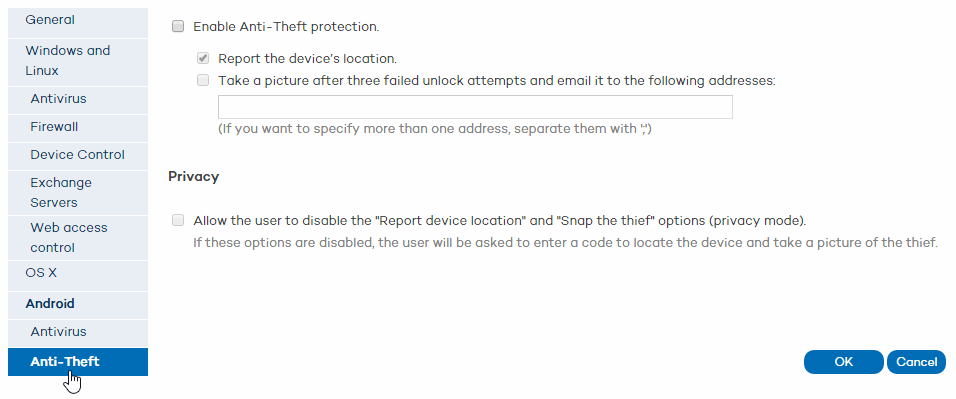Check Take a picture after failed unlock attempts

[203, 80]
